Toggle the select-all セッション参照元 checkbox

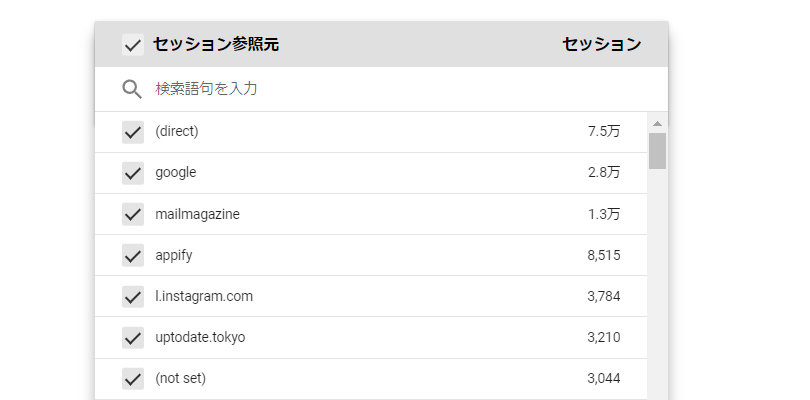click(x=132, y=45)
